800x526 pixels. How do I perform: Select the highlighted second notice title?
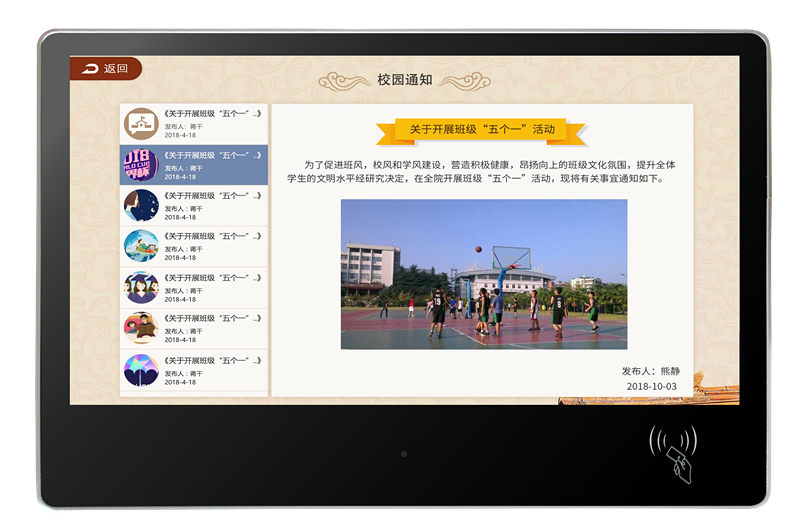click(212, 155)
